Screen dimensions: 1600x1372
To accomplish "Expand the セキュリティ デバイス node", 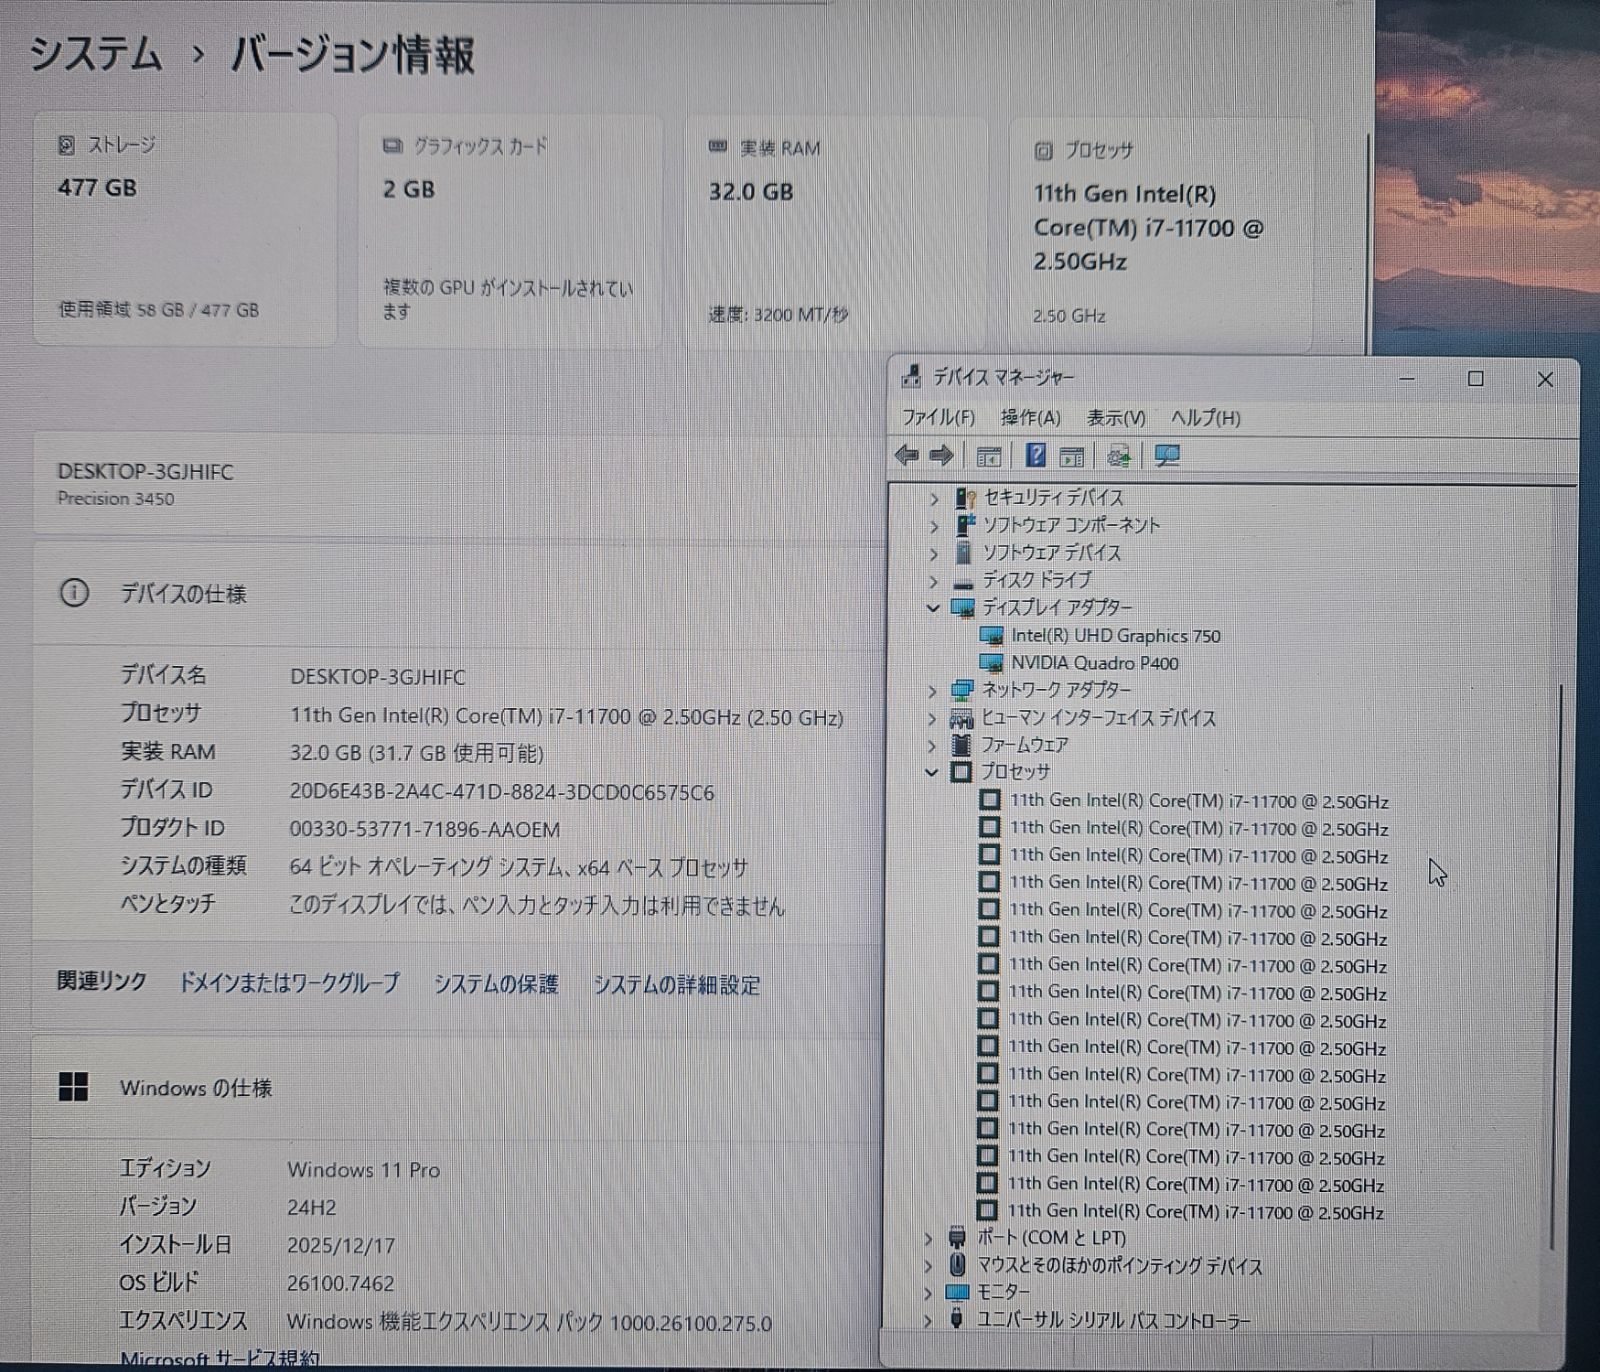I will tap(934, 498).
